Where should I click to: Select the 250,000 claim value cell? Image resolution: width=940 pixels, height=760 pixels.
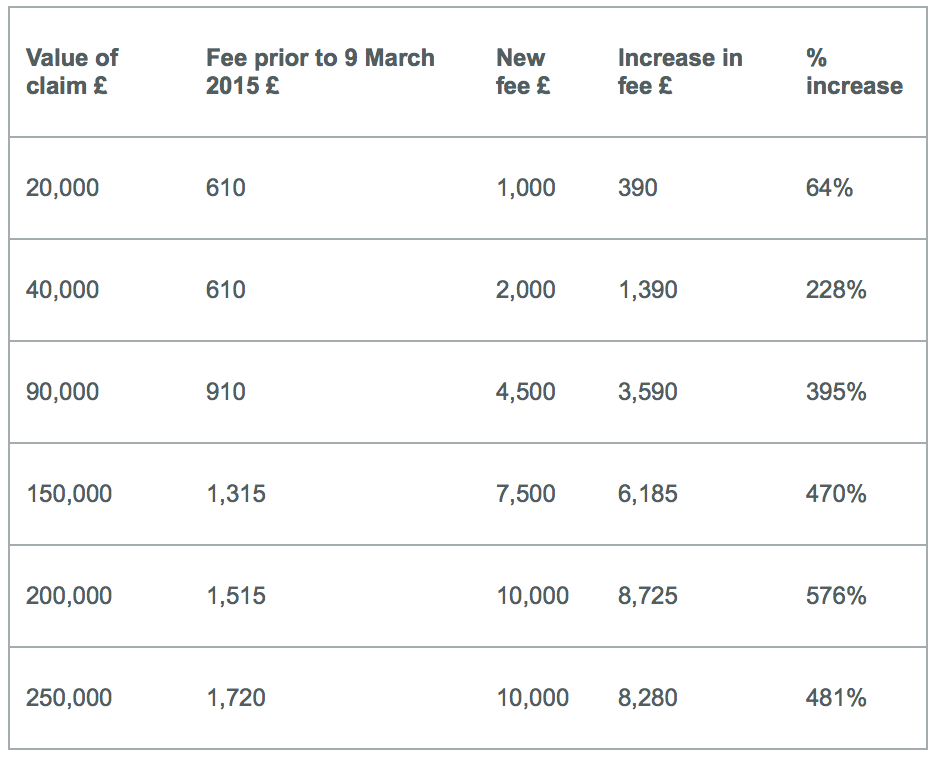click(69, 697)
